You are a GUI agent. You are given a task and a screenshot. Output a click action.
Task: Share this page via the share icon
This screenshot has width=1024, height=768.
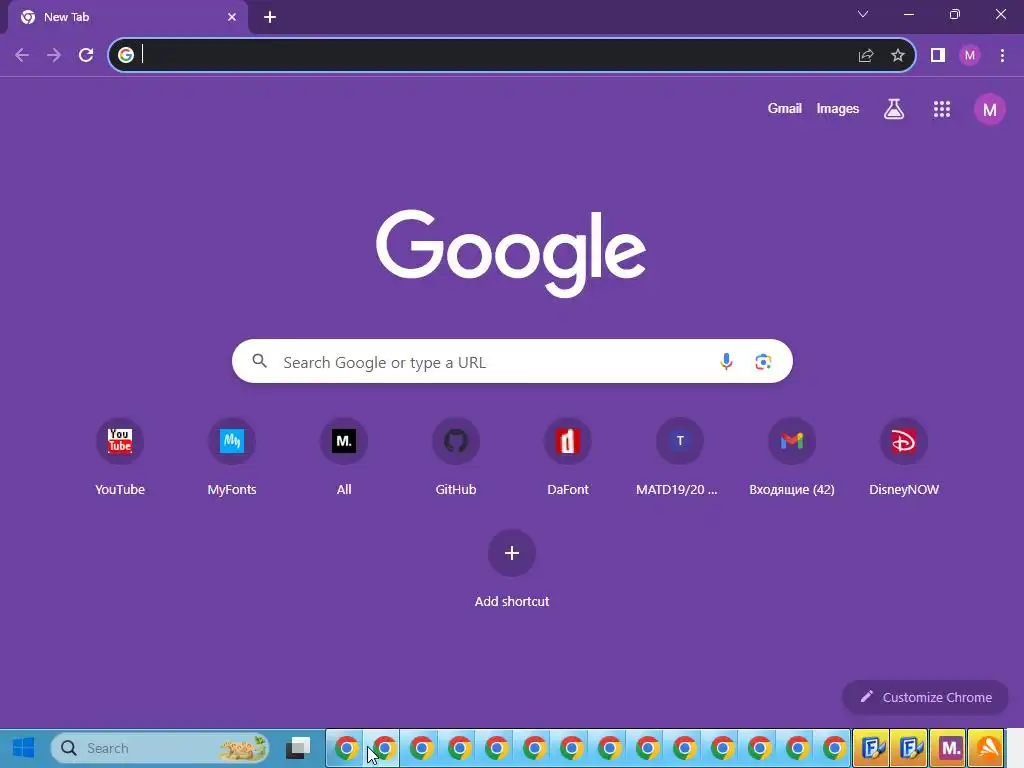pyautogui.click(x=866, y=56)
